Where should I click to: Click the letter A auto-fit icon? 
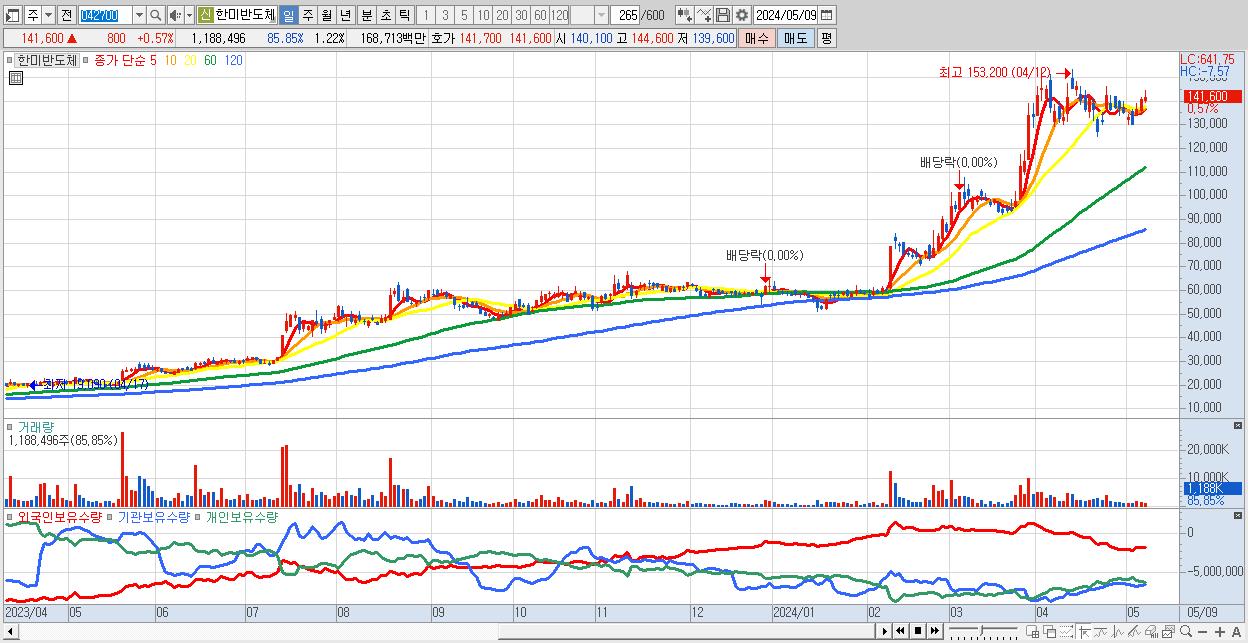coord(1237,632)
